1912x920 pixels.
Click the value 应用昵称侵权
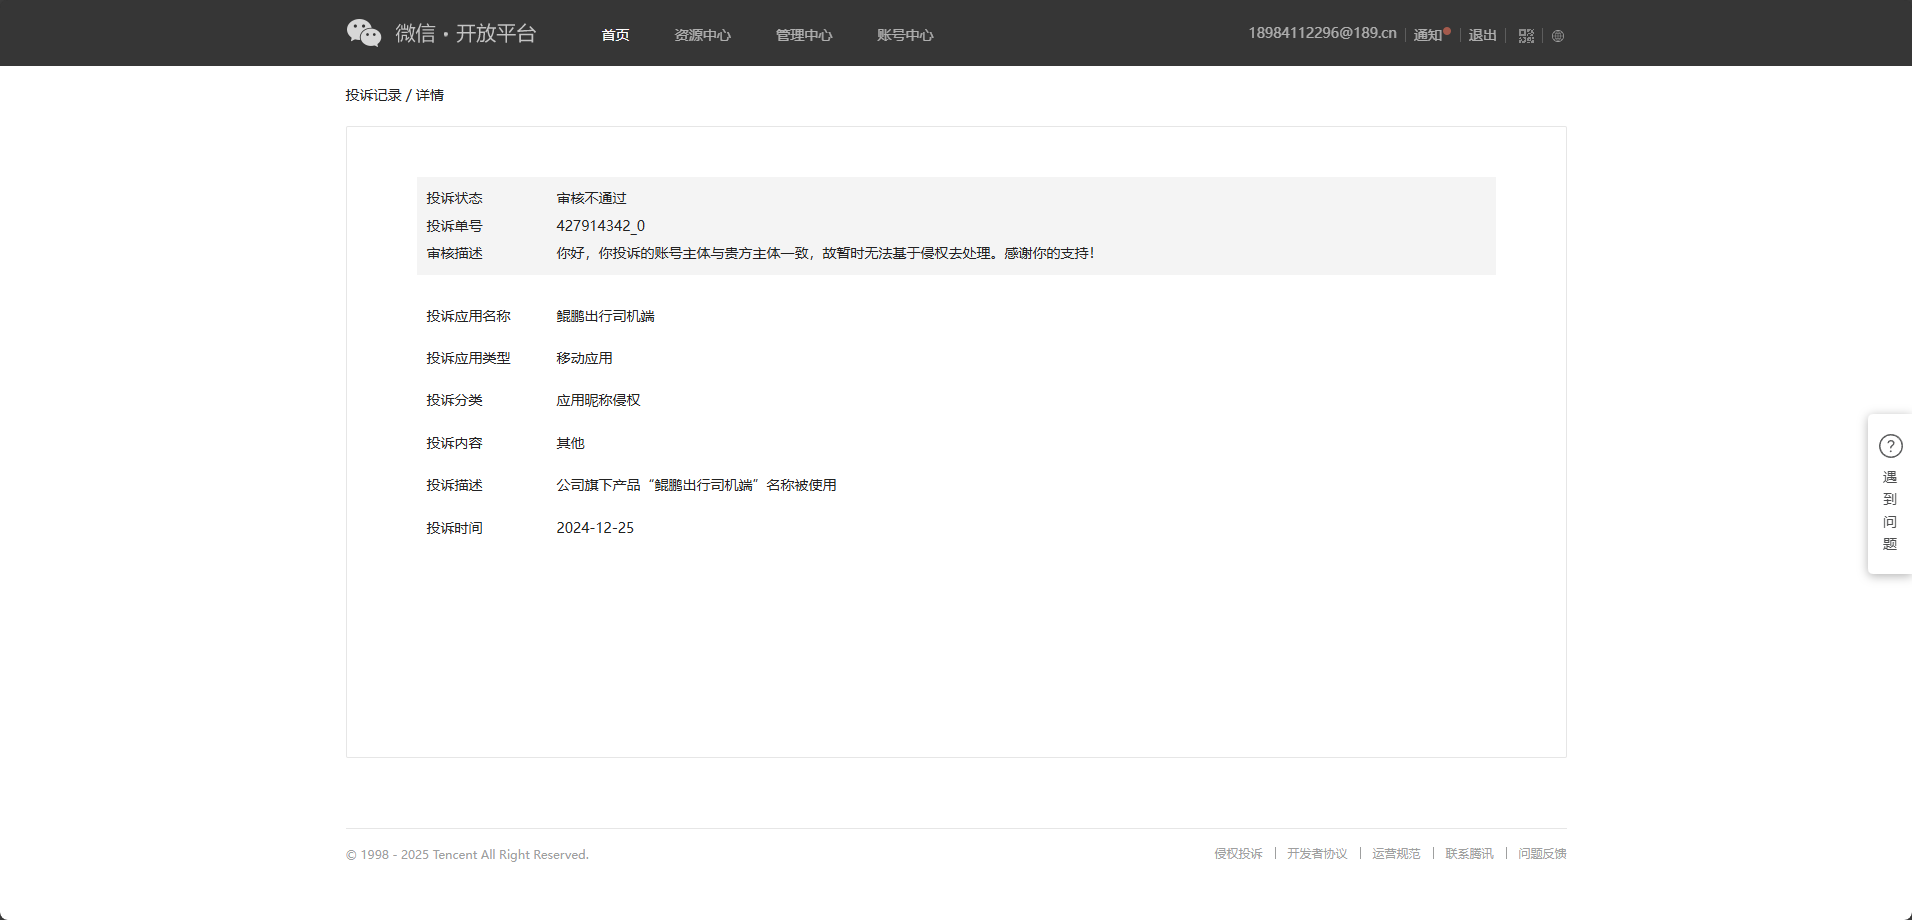coord(599,400)
